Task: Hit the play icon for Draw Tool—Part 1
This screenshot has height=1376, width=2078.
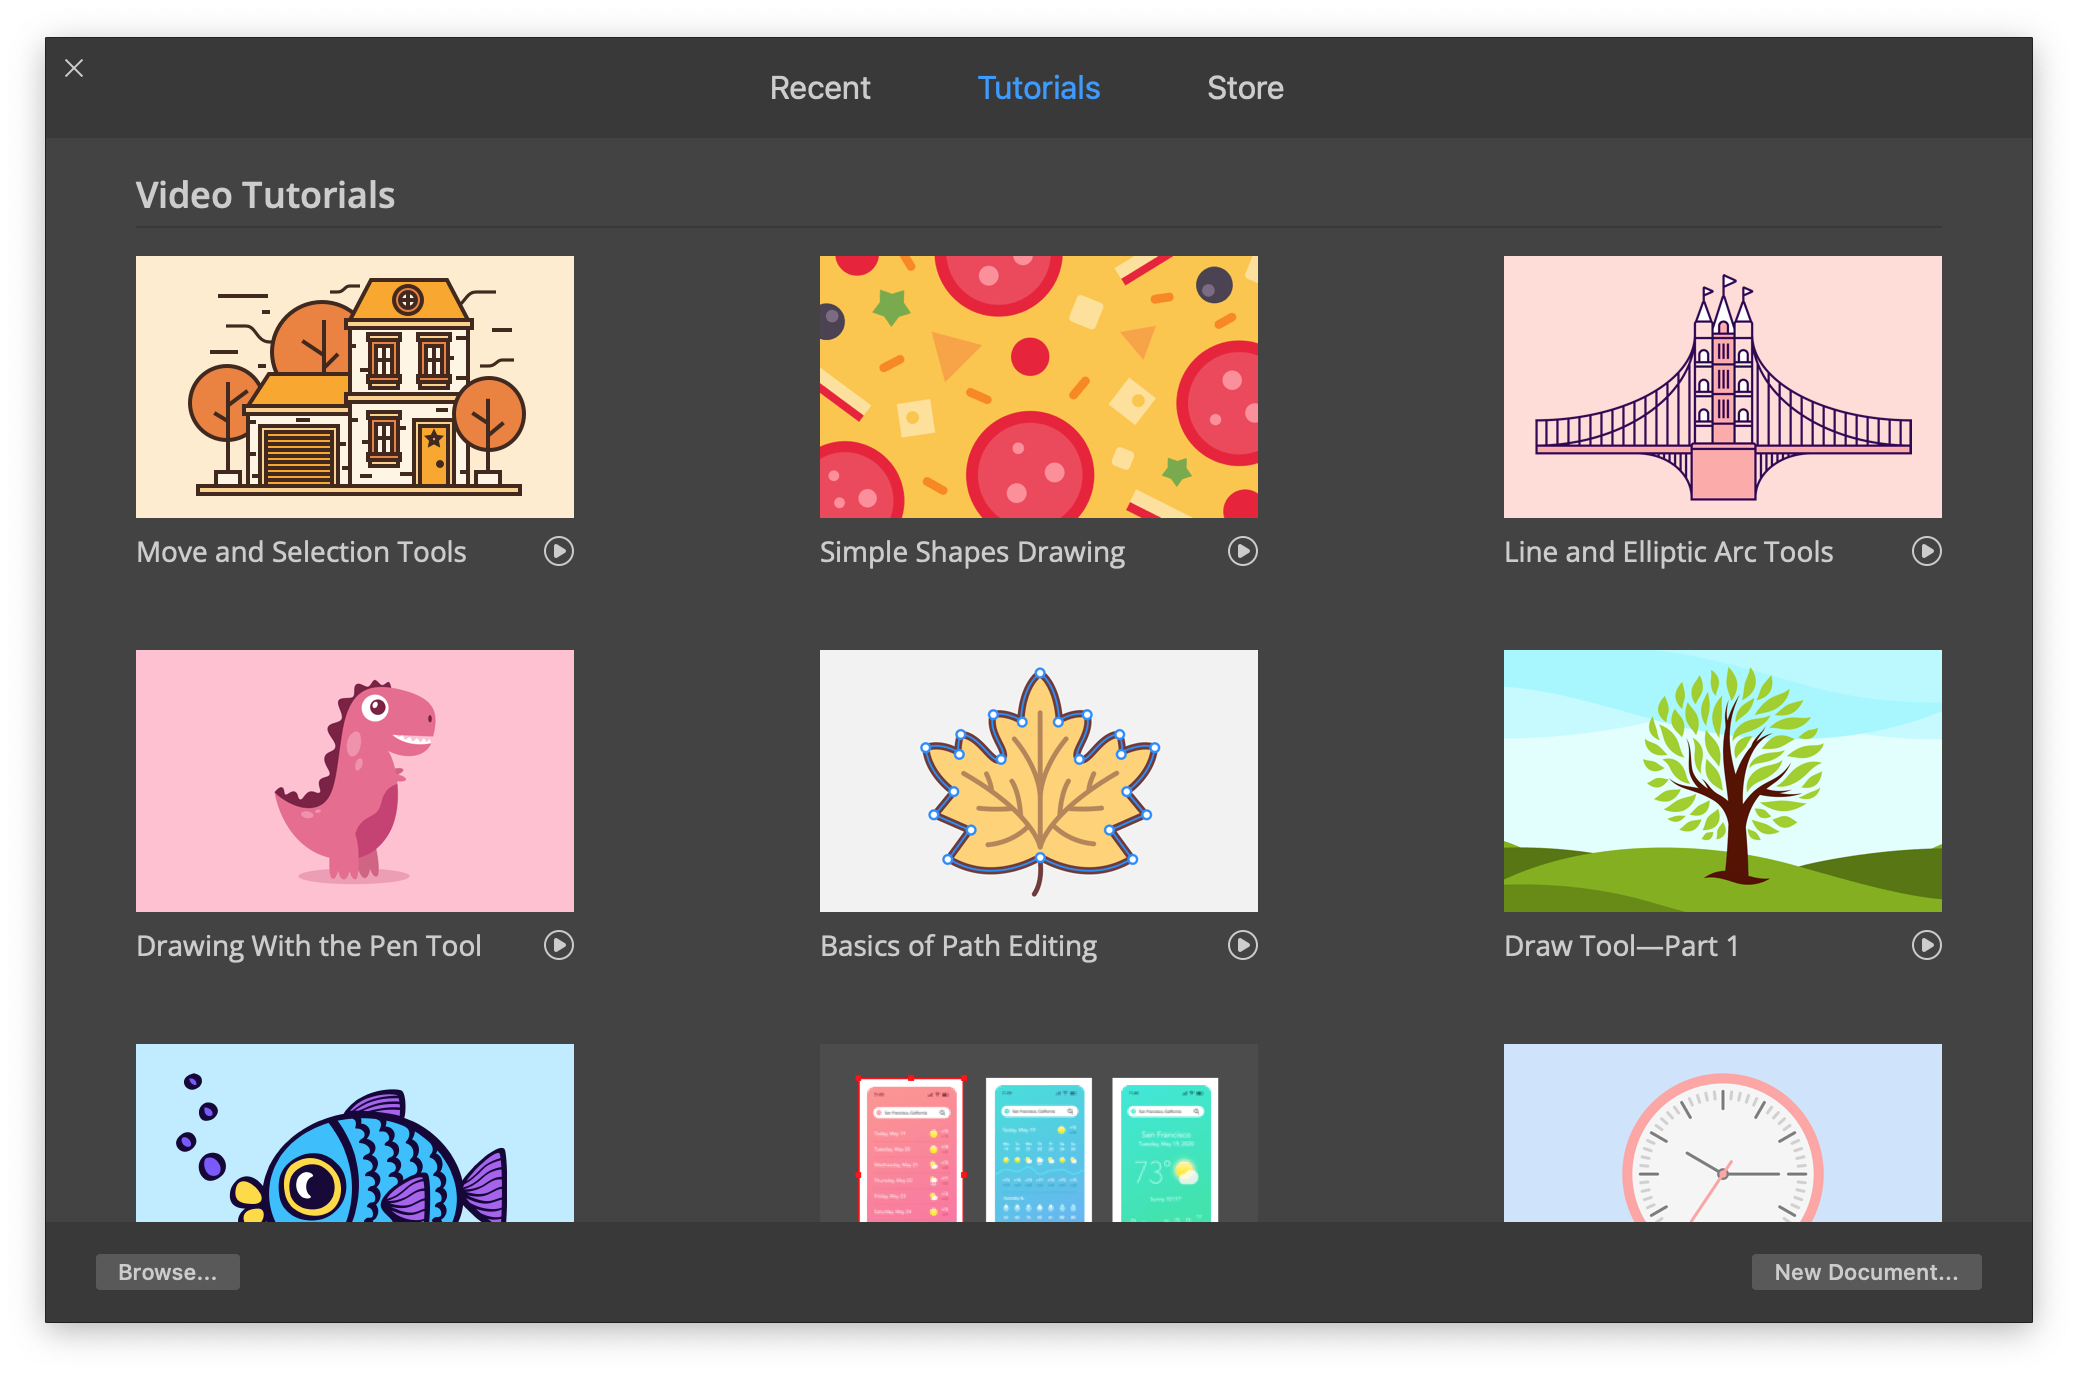Action: 1926,945
